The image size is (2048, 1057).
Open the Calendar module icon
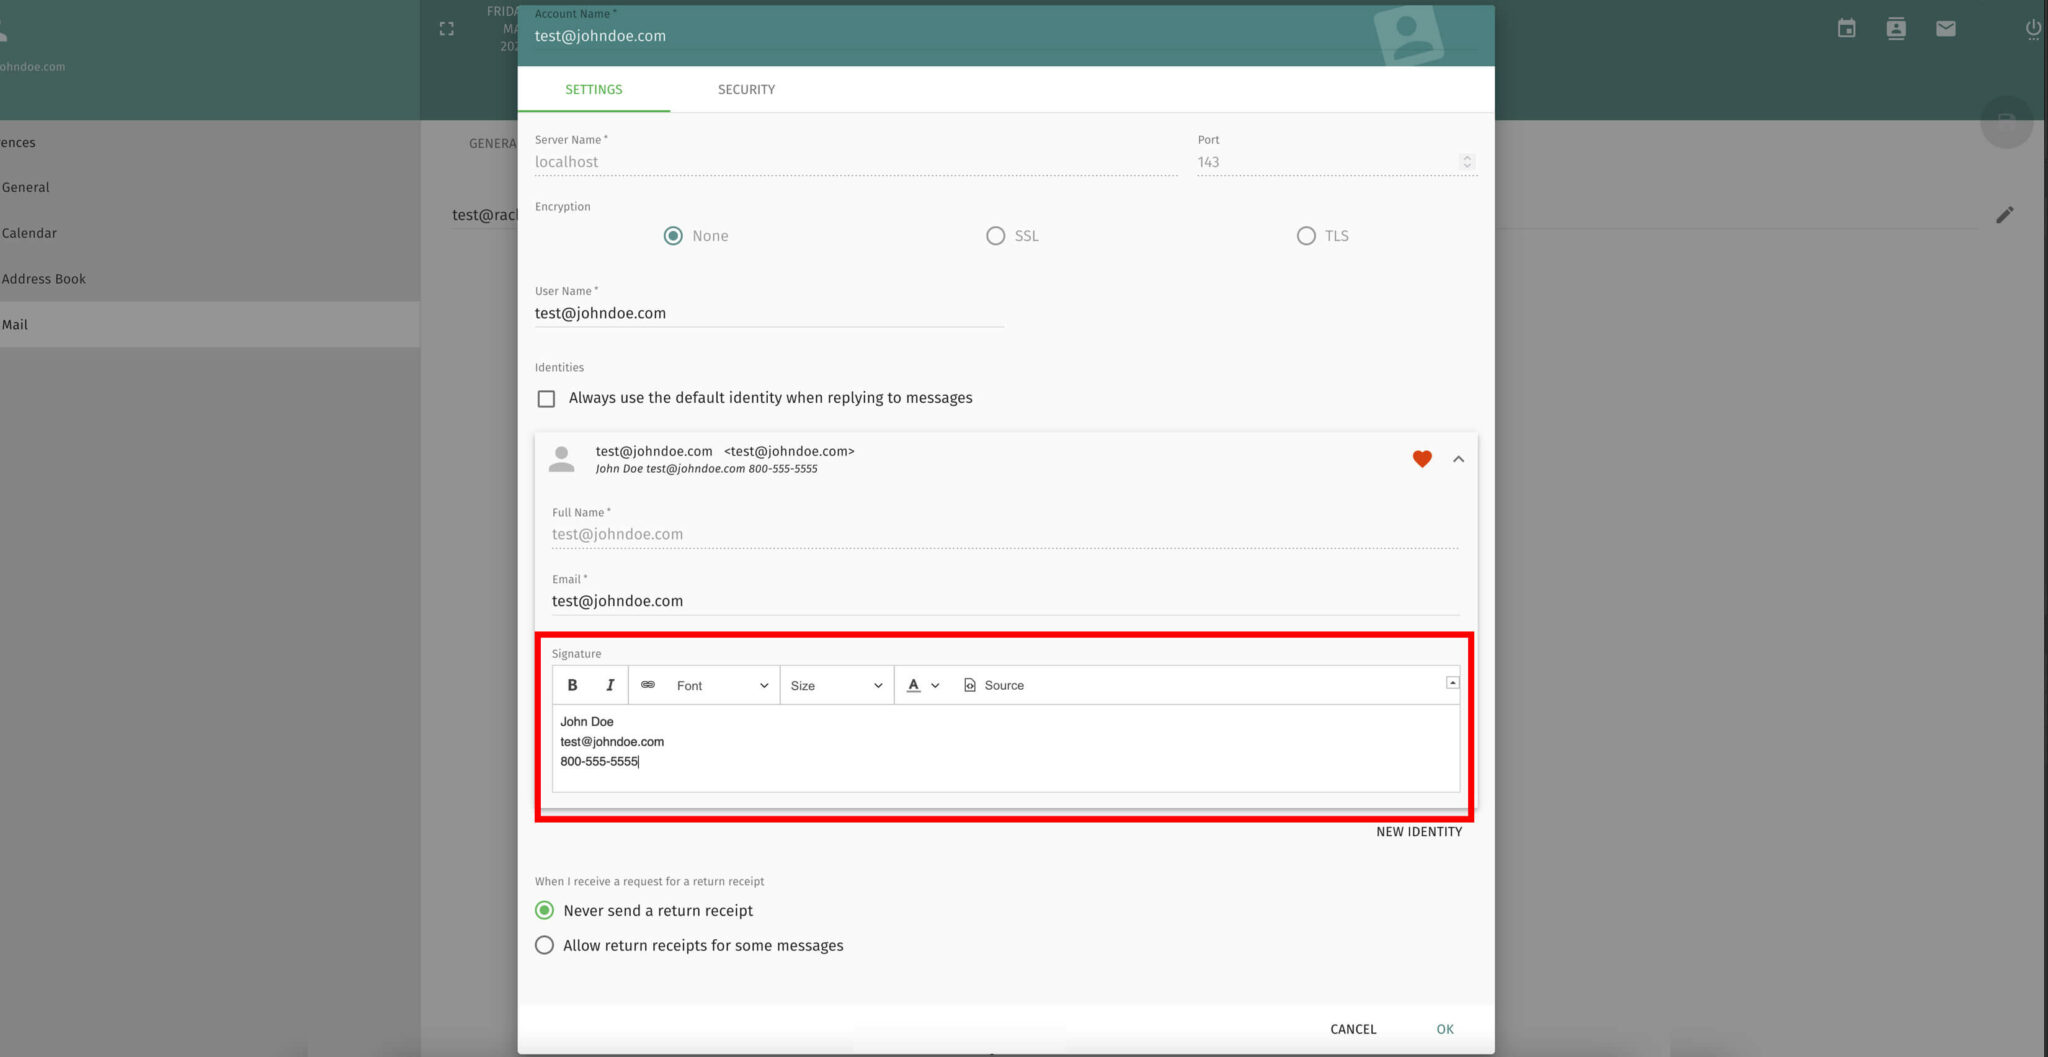coord(1846,29)
